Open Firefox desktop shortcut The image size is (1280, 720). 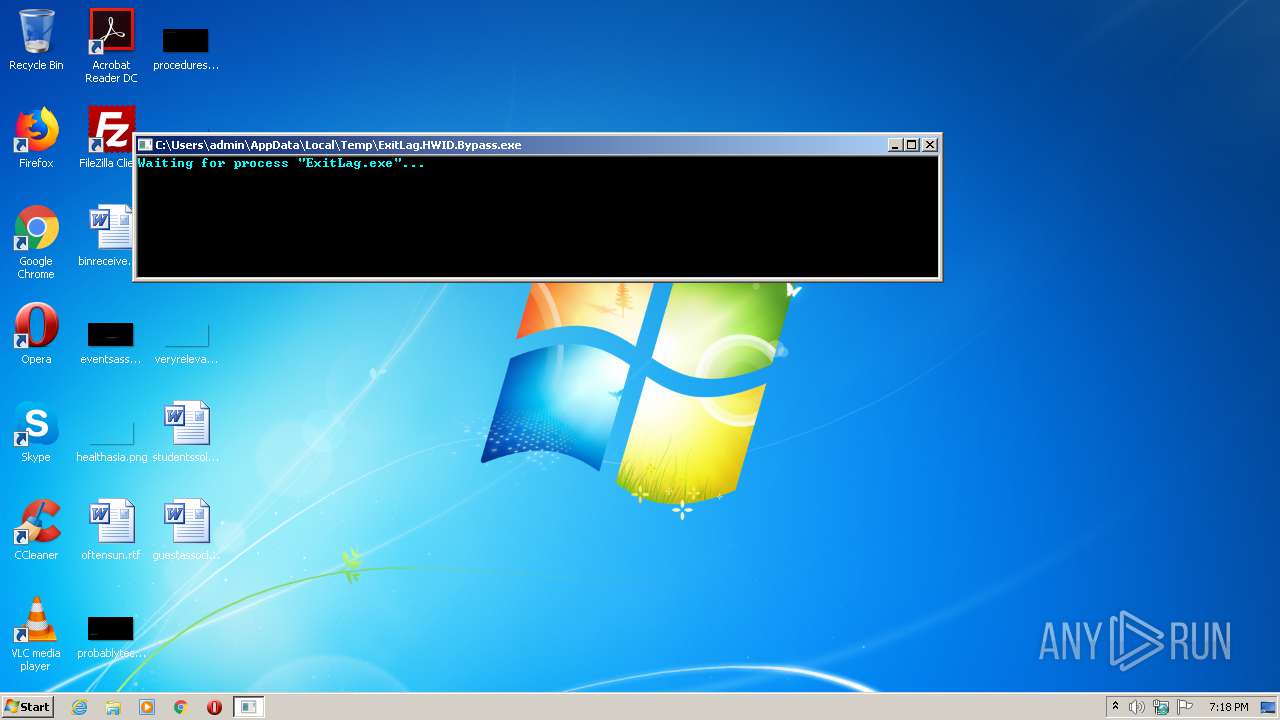click(36, 138)
